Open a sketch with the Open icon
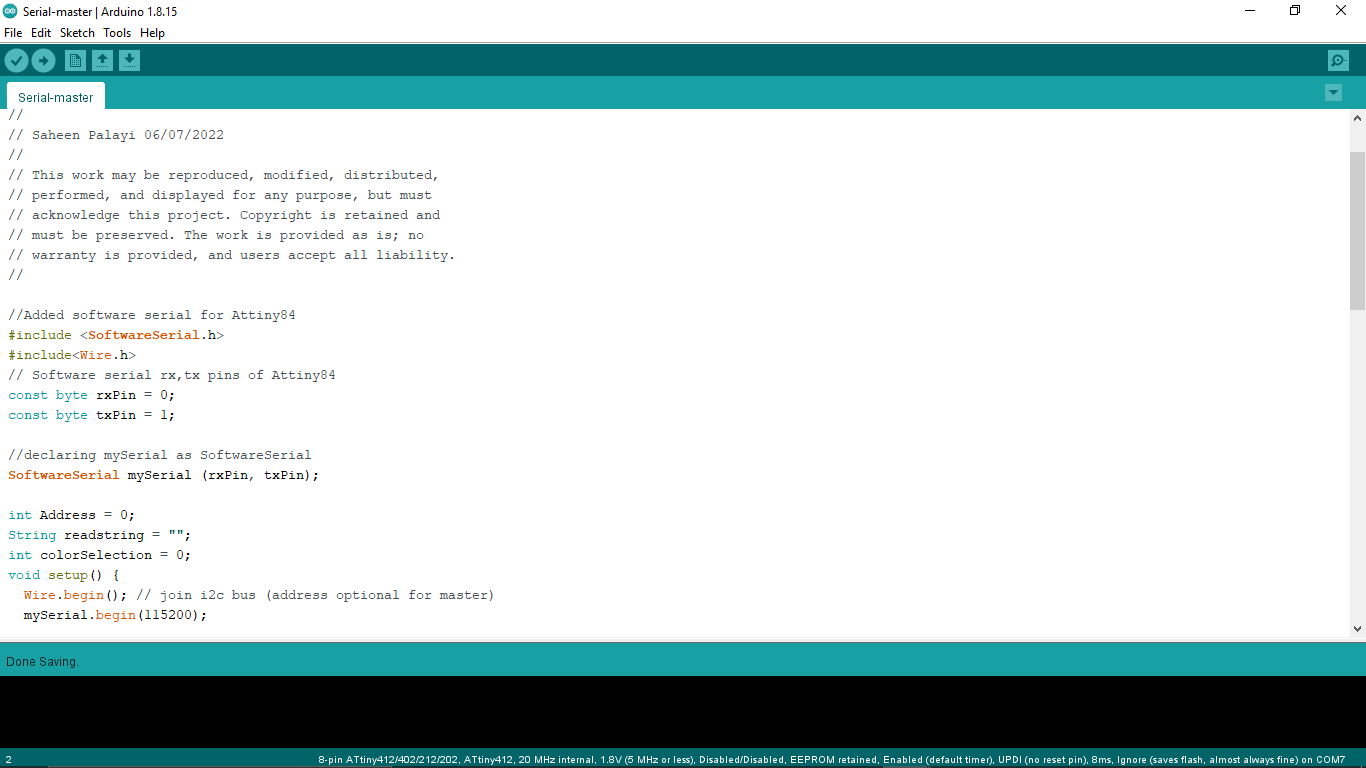The height and width of the screenshot is (768, 1366). 102,61
